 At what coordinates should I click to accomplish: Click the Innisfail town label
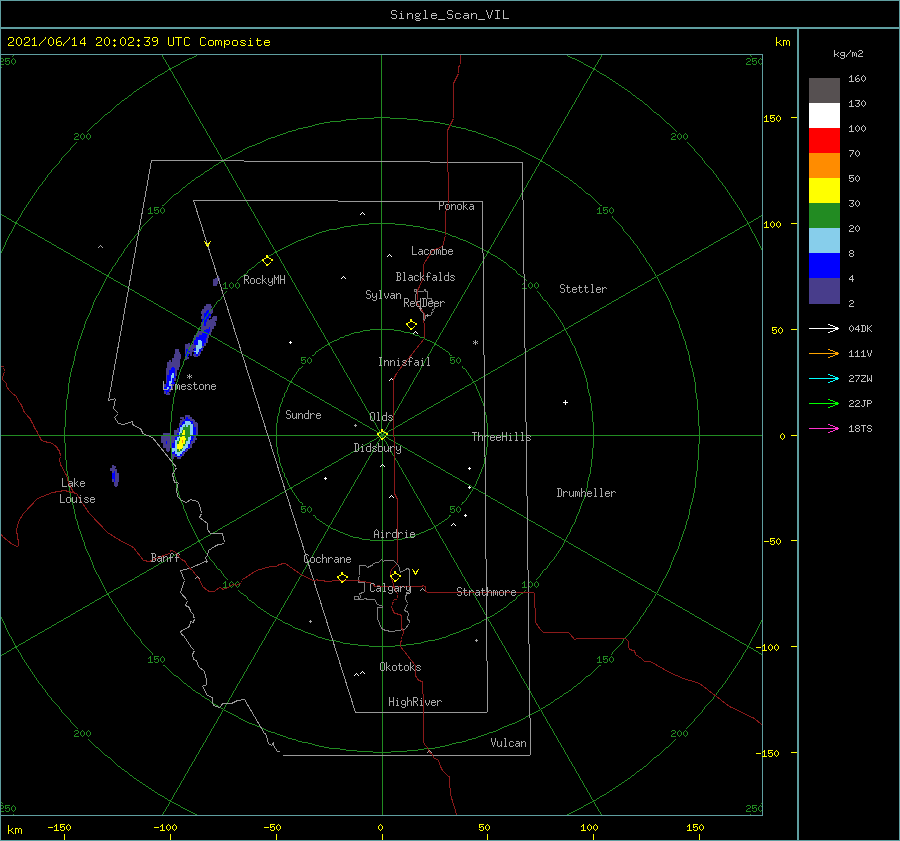point(404,362)
